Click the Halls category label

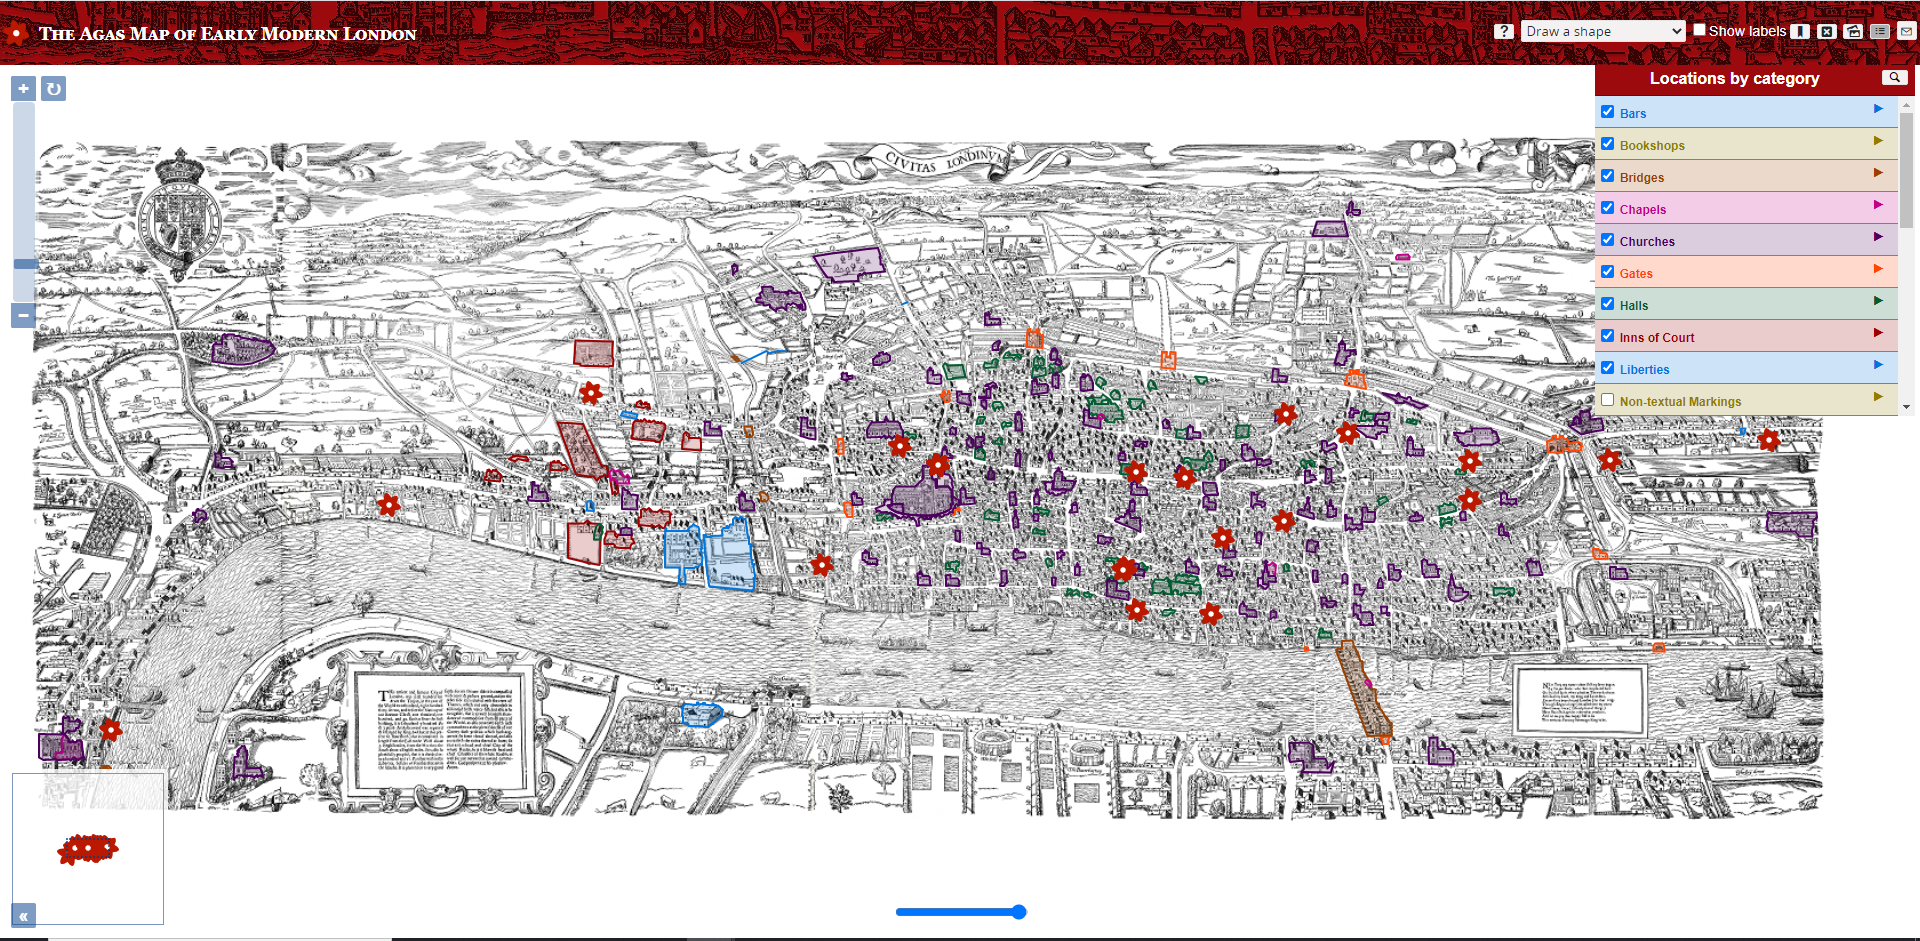pos(1634,306)
